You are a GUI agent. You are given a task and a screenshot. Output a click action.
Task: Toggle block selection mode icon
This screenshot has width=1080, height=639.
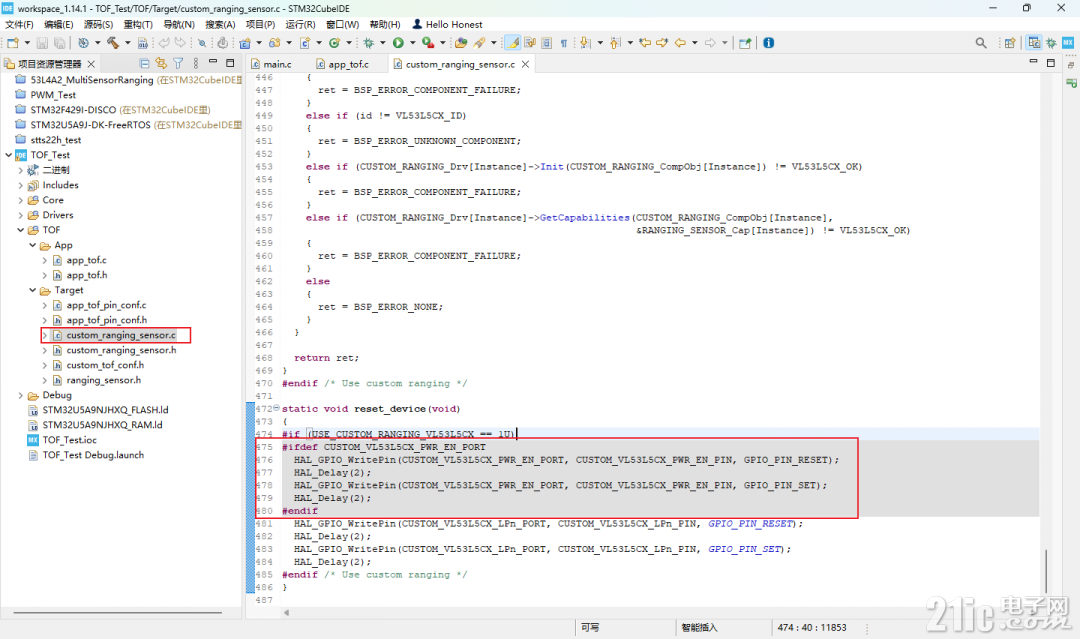tap(547, 43)
